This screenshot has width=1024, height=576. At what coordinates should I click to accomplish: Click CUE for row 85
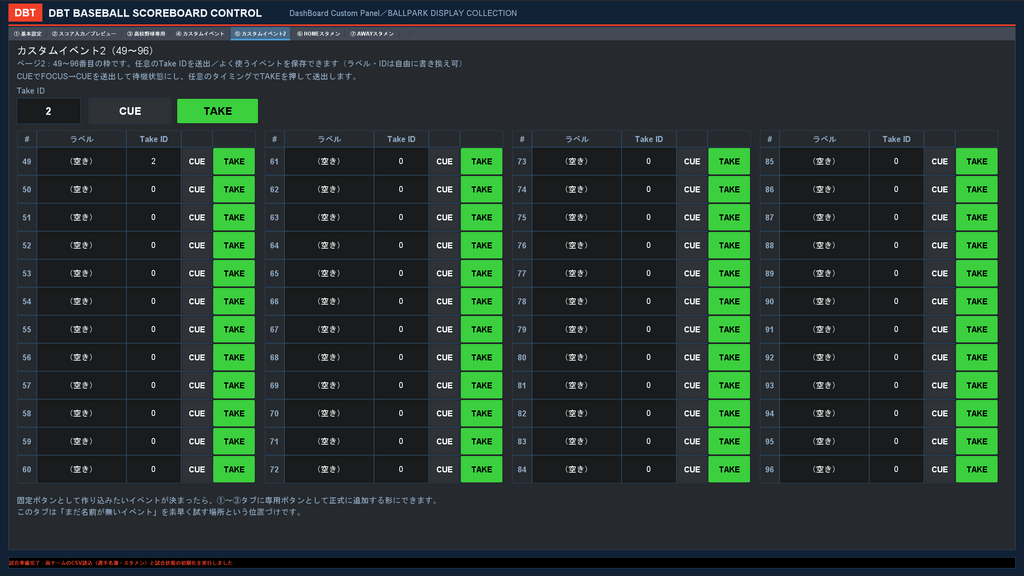(939, 161)
